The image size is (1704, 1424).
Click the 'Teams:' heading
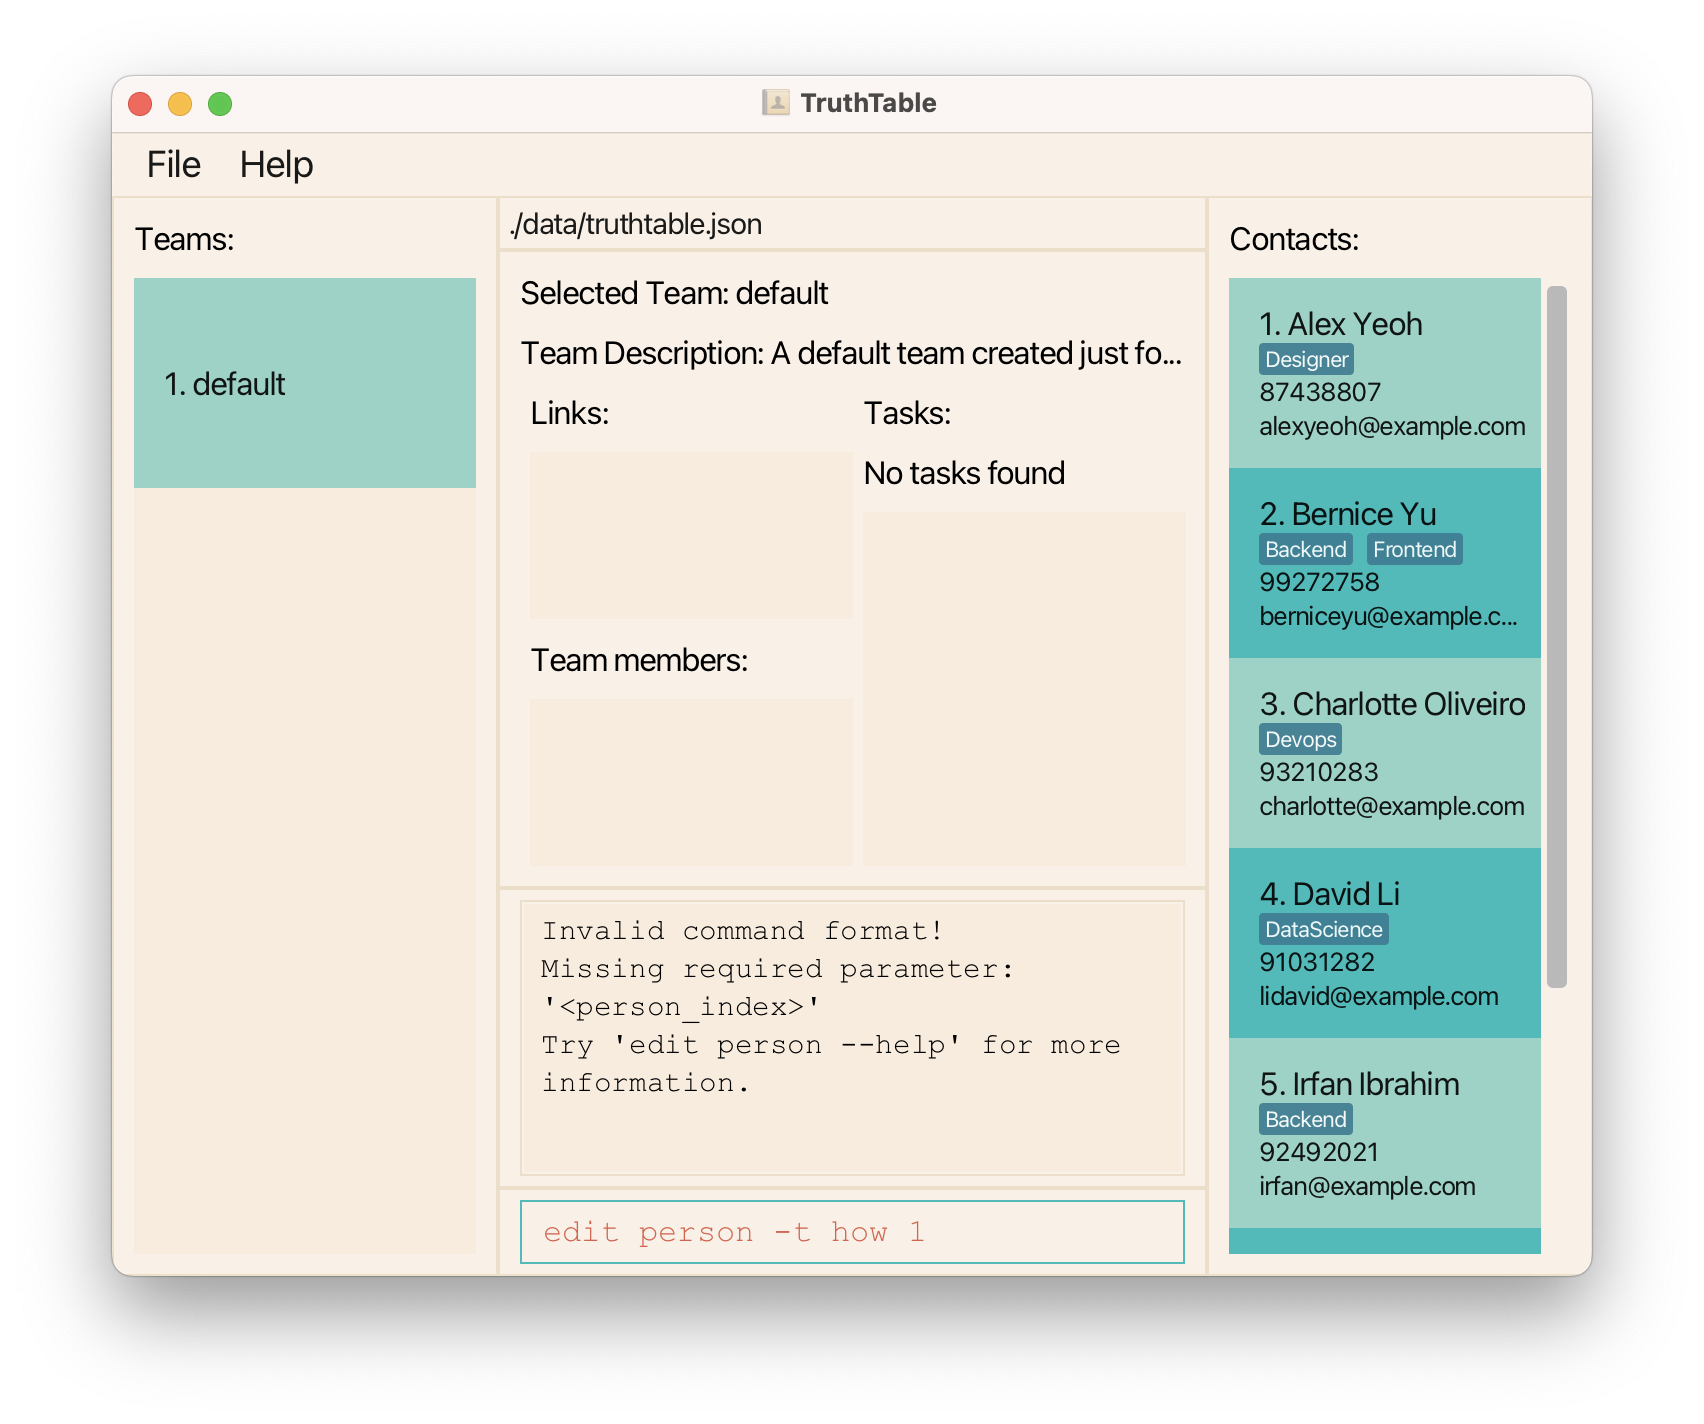tap(185, 240)
